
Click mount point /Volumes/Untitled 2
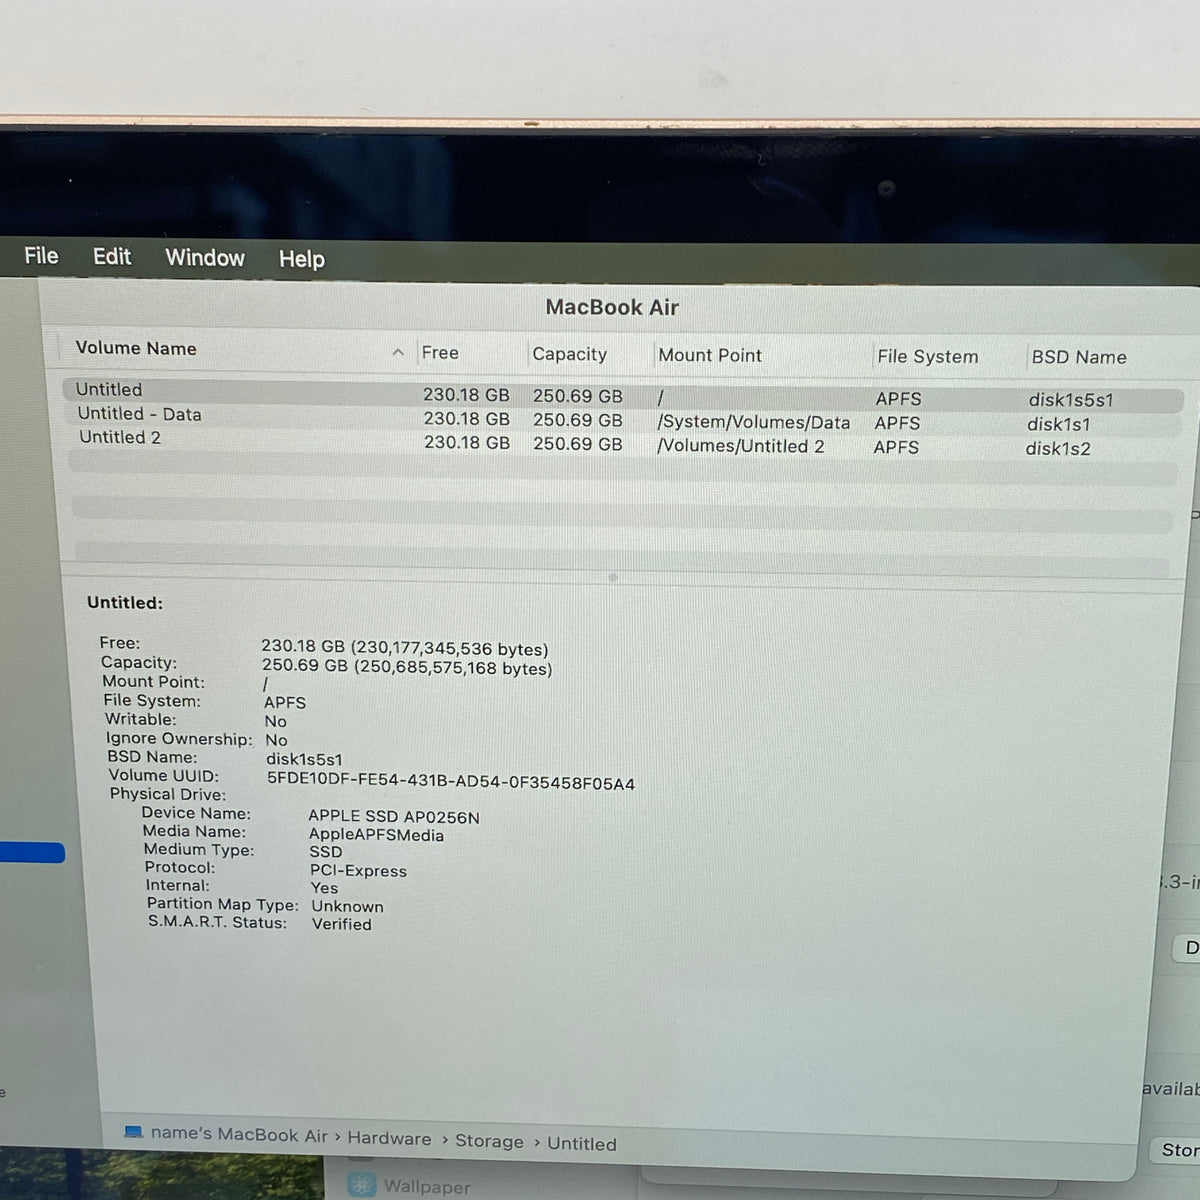click(740, 446)
